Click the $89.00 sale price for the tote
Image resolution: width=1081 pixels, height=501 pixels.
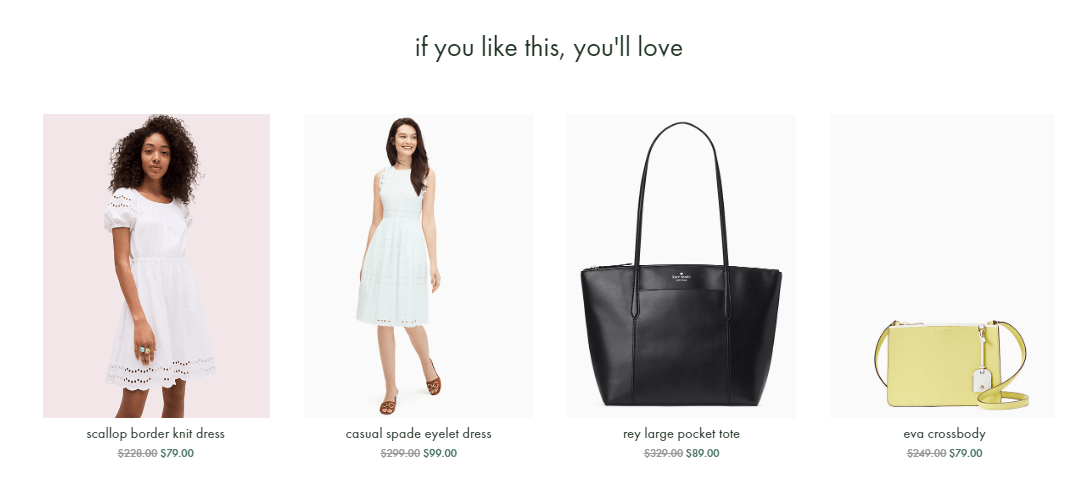(703, 453)
